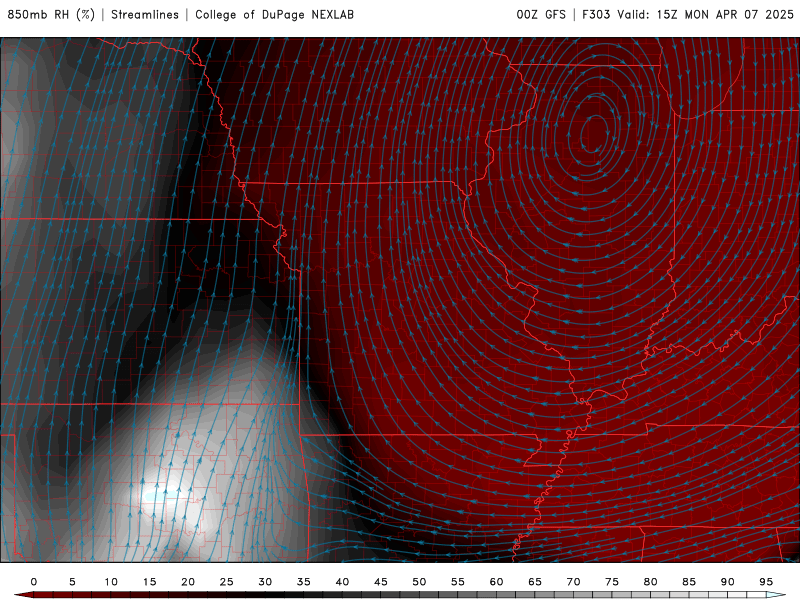Click the "15" colorbar scale label
Viewport: 800px width, 600px height.
click(149, 582)
